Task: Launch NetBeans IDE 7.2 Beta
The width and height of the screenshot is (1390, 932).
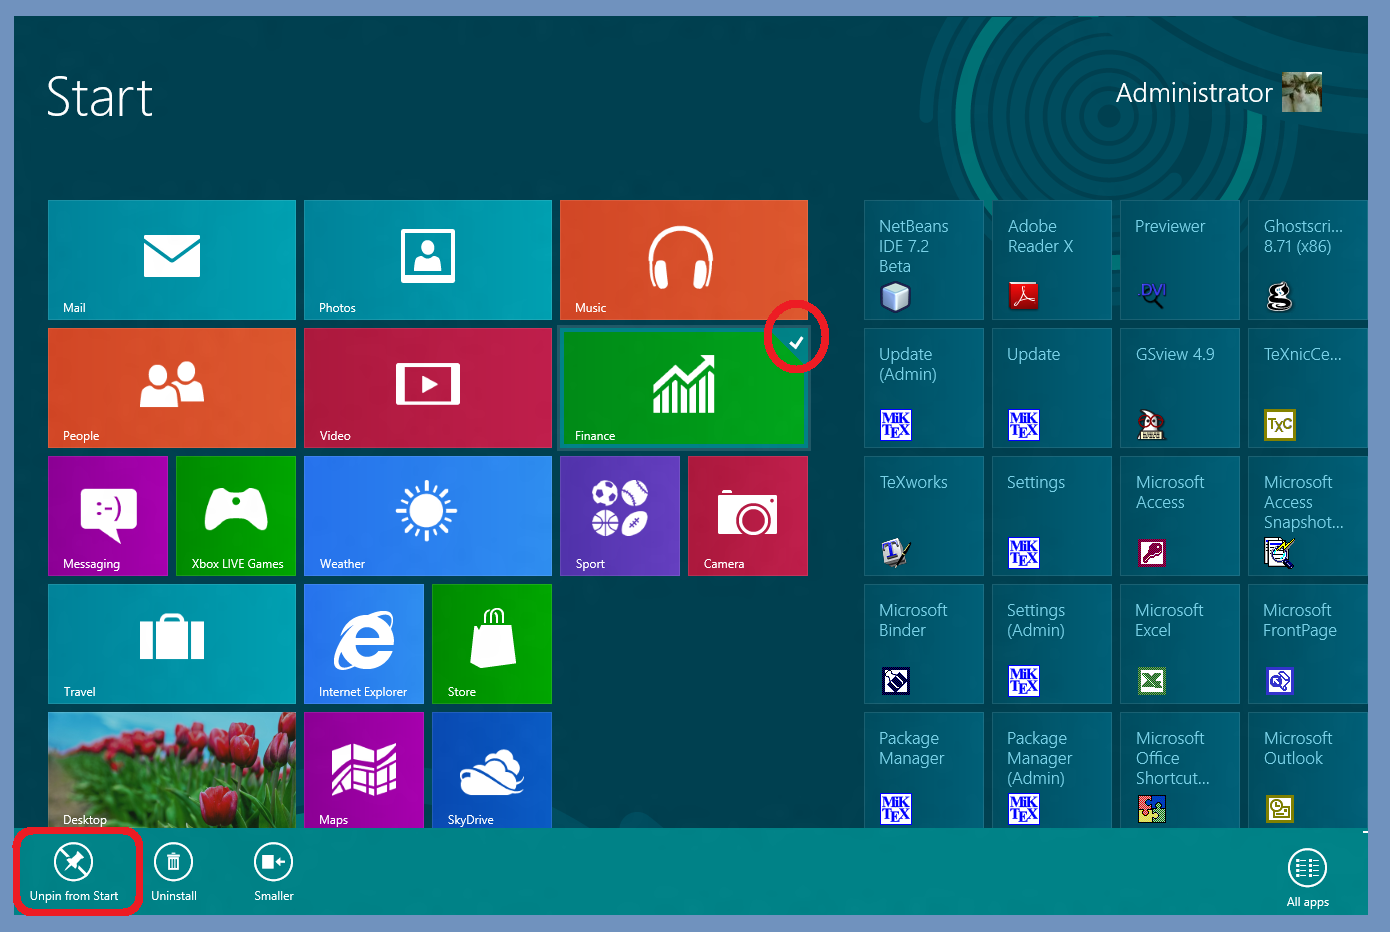Action: [923, 260]
